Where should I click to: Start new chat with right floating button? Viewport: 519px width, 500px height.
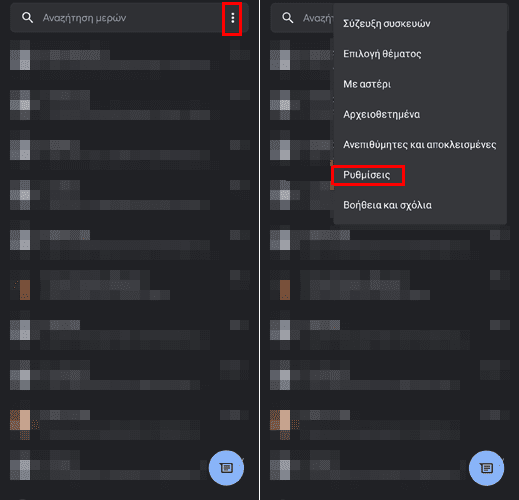(486, 468)
